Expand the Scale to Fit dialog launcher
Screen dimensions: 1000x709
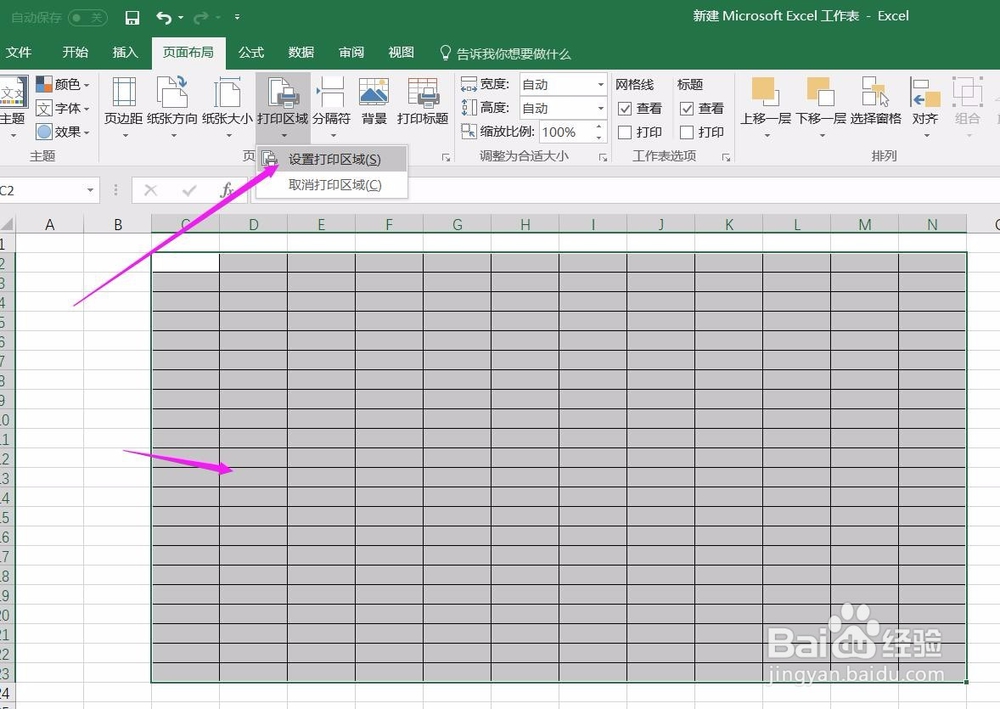pyautogui.click(x=603, y=157)
